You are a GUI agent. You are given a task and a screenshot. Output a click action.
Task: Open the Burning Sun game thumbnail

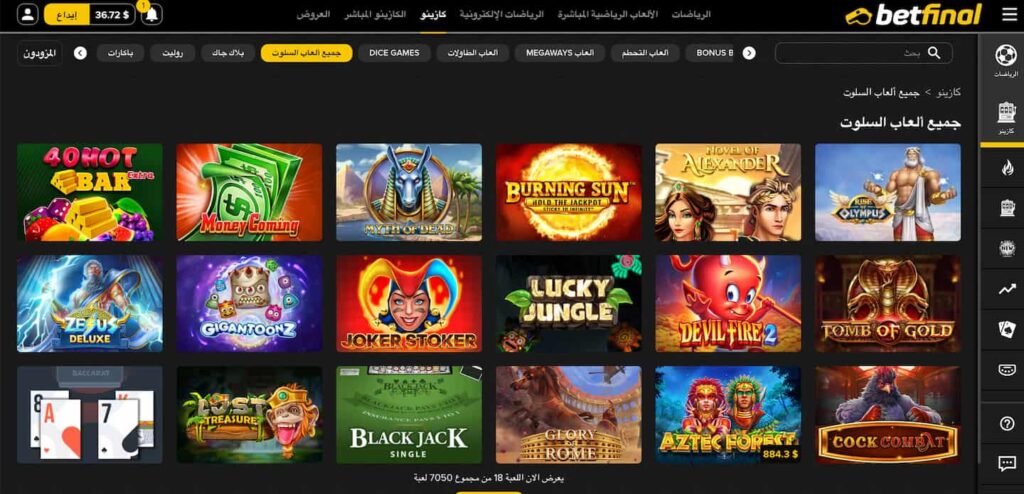pyautogui.click(x=568, y=192)
